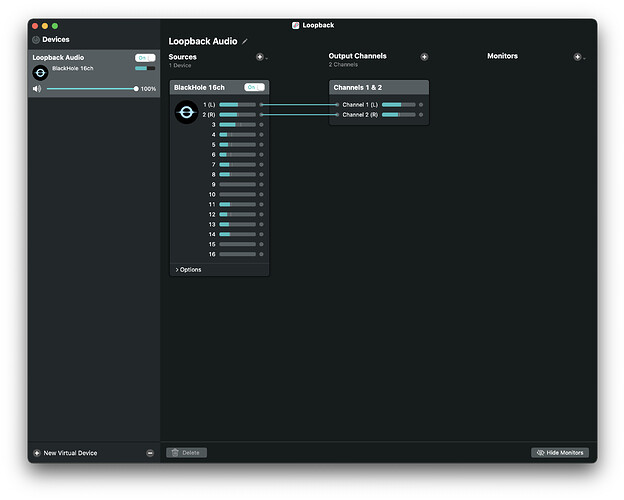Click the pencil icon to rename Loopback Audio
This screenshot has height=500, width=624.
click(245, 41)
